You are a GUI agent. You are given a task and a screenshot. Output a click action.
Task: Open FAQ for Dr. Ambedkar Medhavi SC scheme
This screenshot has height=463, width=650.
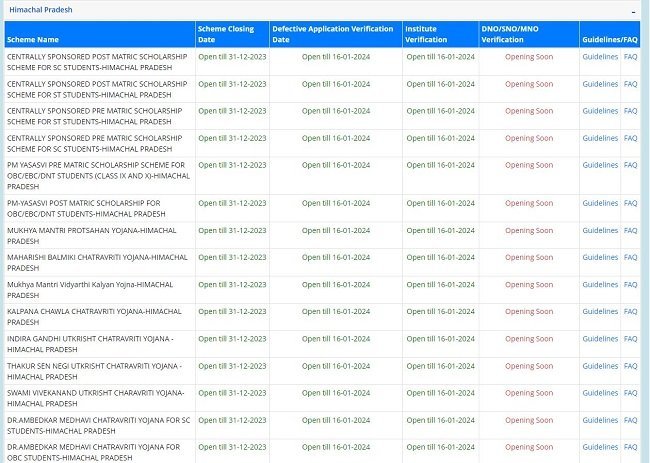(x=630, y=420)
